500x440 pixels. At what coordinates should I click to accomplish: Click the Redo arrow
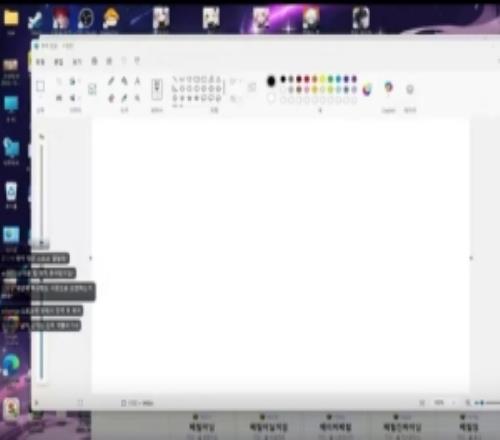point(137,61)
